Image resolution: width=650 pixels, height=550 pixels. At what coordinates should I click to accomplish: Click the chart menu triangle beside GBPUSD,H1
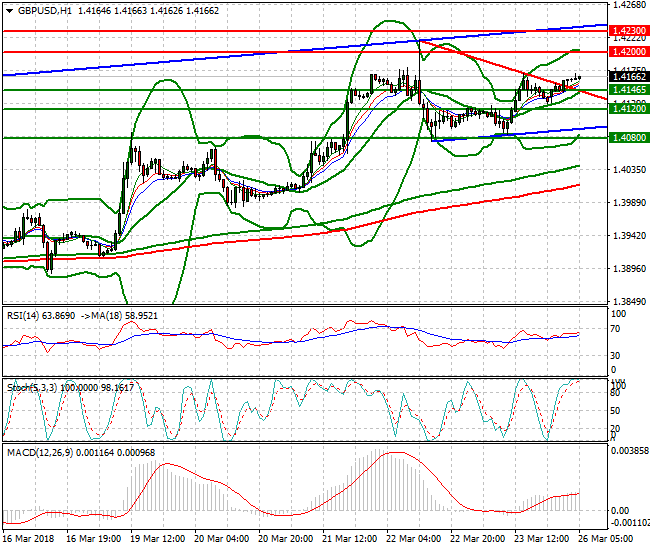pos(10,11)
